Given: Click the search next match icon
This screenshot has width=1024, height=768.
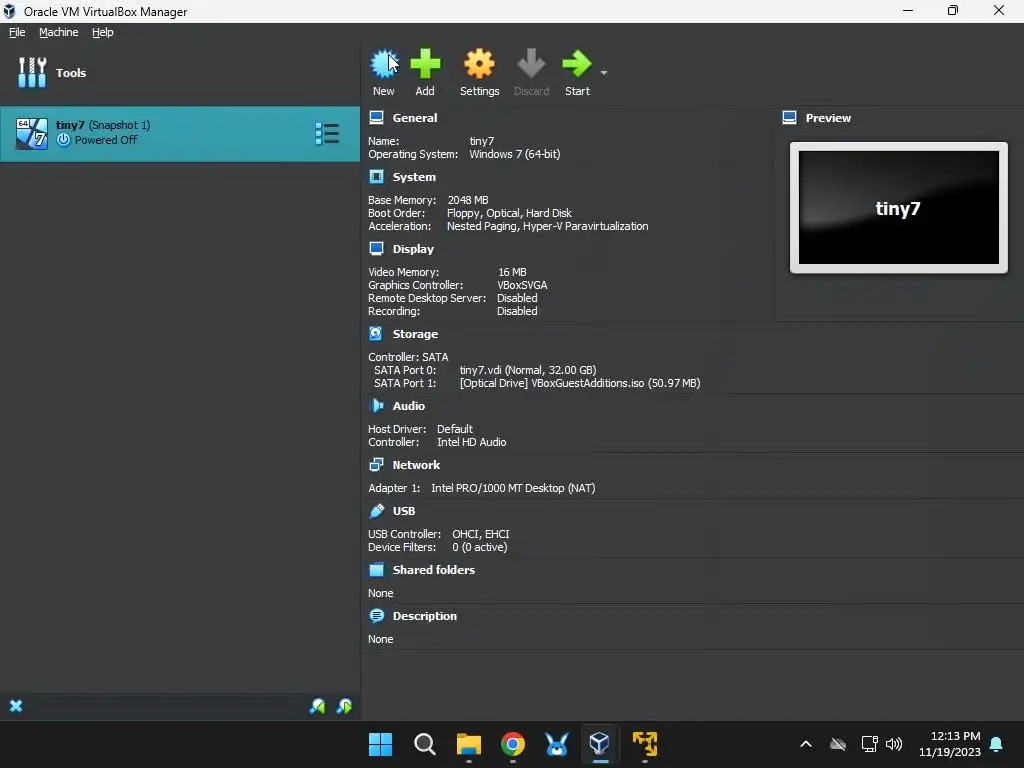Looking at the screenshot, I should pyautogui.click(x=344, y=706).
